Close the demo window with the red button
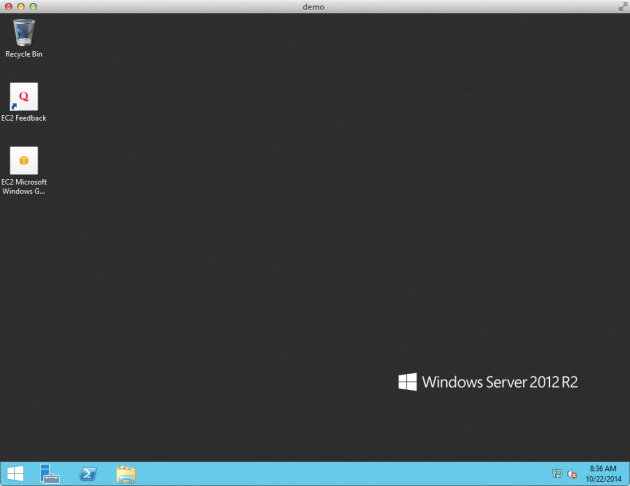This screenshot has width=630, height=486. (x=8, y=6)
